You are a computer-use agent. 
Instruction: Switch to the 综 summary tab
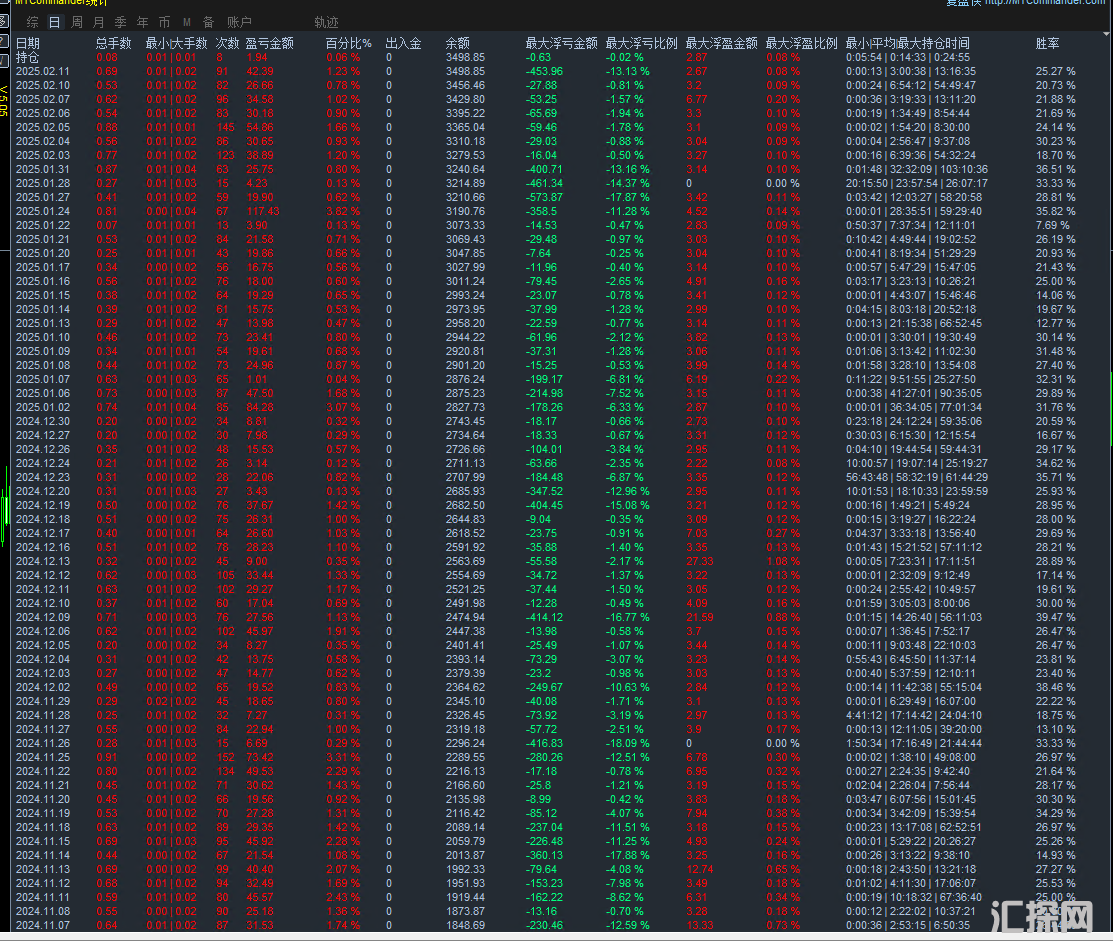[33, 22]
